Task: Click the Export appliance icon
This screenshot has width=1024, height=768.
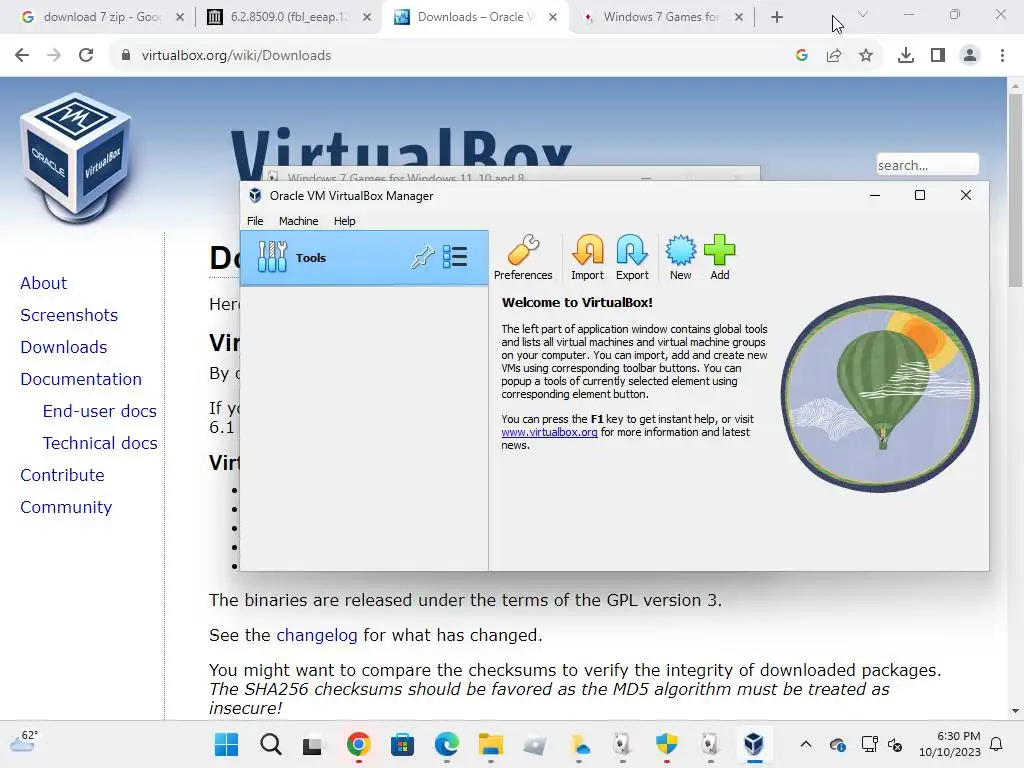Action: tap(632, 257)
